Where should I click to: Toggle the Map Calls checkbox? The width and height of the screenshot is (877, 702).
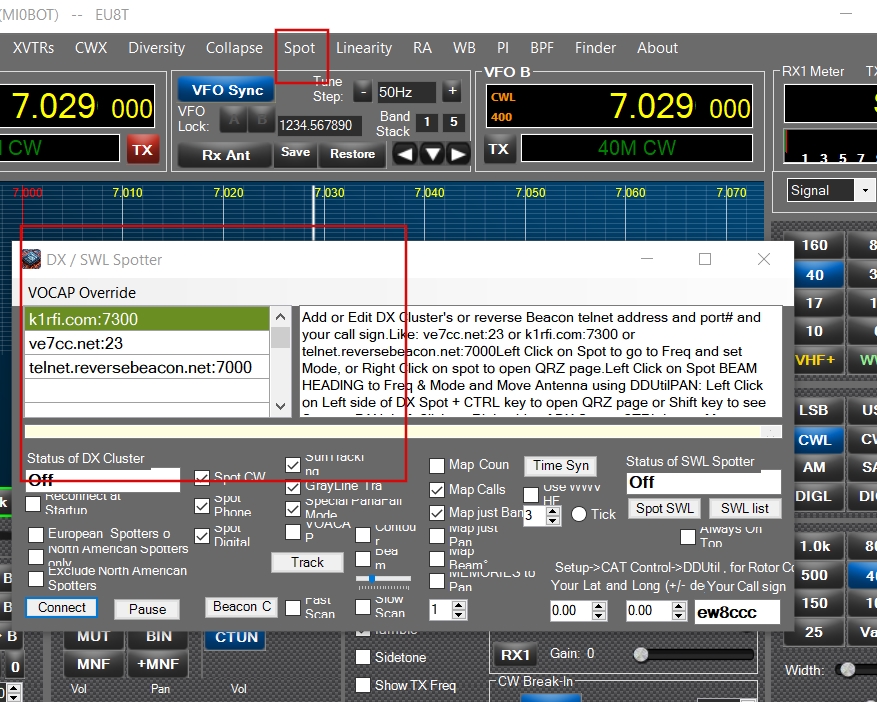click(437, 490)
